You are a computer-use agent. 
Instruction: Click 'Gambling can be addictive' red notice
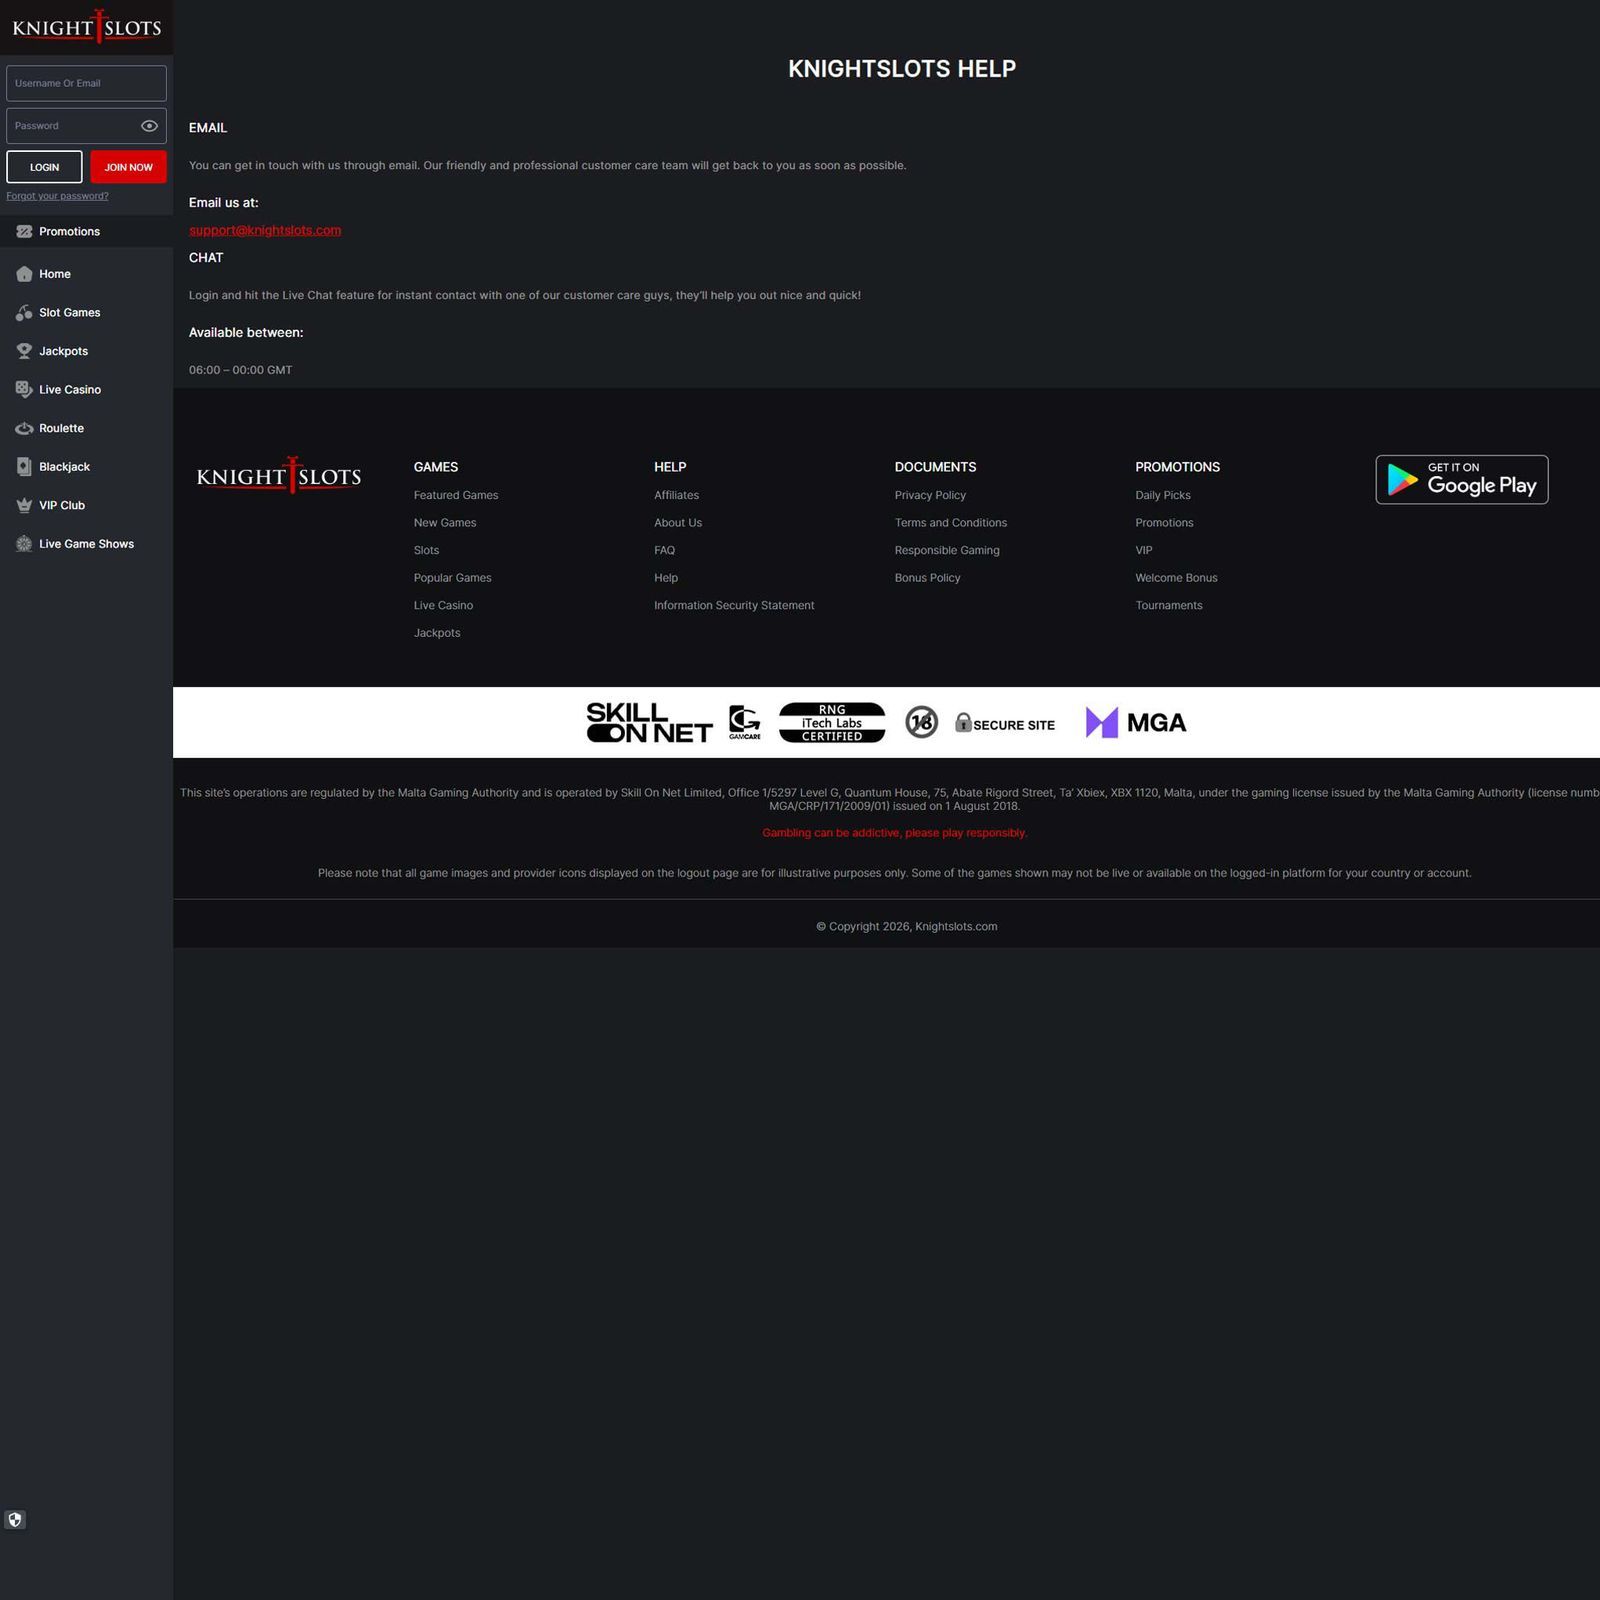(895, 833)
